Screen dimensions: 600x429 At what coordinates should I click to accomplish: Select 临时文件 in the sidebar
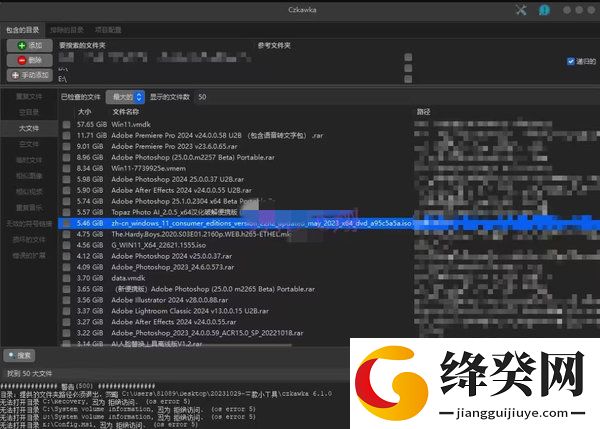29,160
